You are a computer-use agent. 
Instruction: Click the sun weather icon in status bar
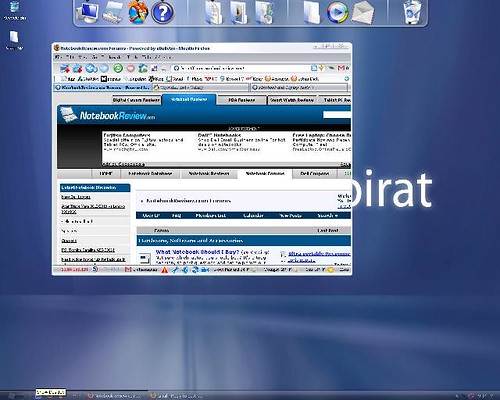331,270
